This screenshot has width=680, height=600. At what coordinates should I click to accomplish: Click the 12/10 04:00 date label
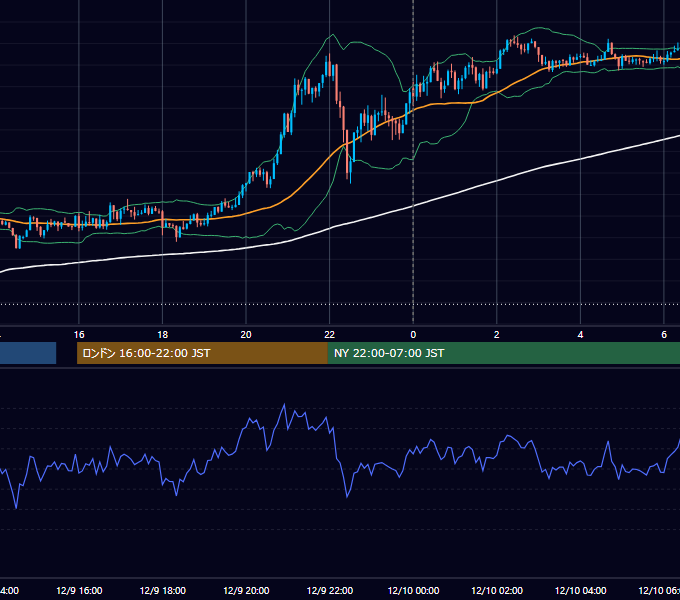[x=581, y=590]
